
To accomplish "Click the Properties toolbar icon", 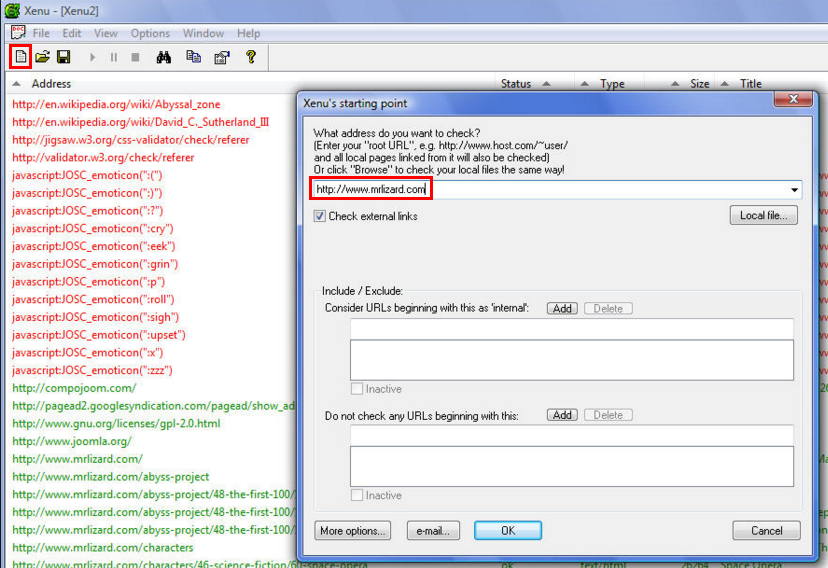I will [222, 57].
